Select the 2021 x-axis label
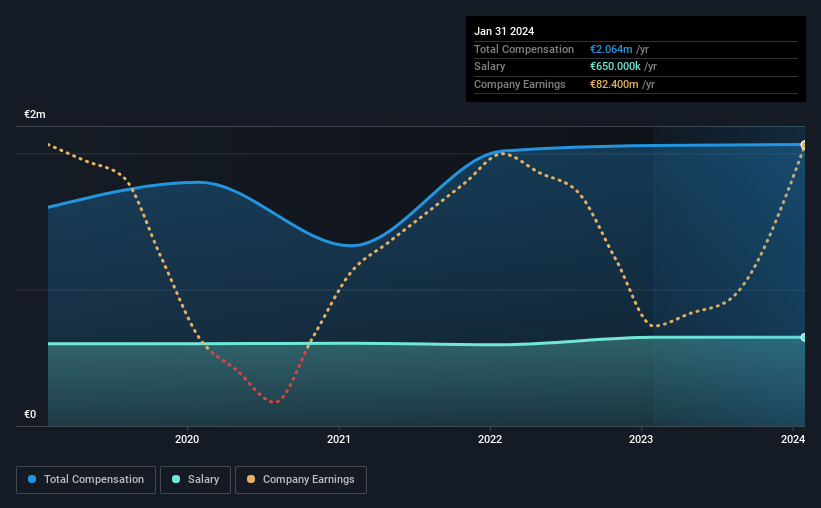821x508 pixels. coord(339,439)
